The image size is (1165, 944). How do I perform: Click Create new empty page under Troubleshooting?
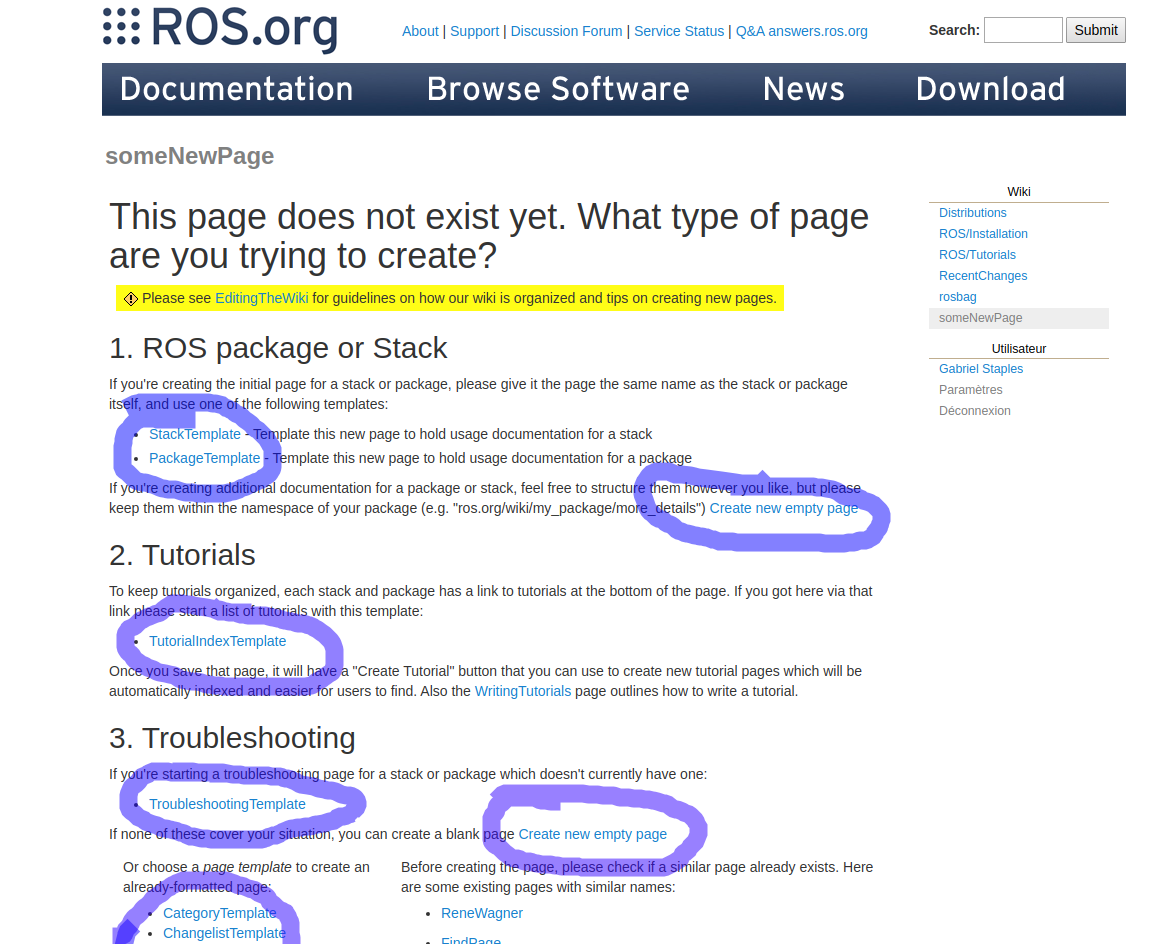coord(592,834)
